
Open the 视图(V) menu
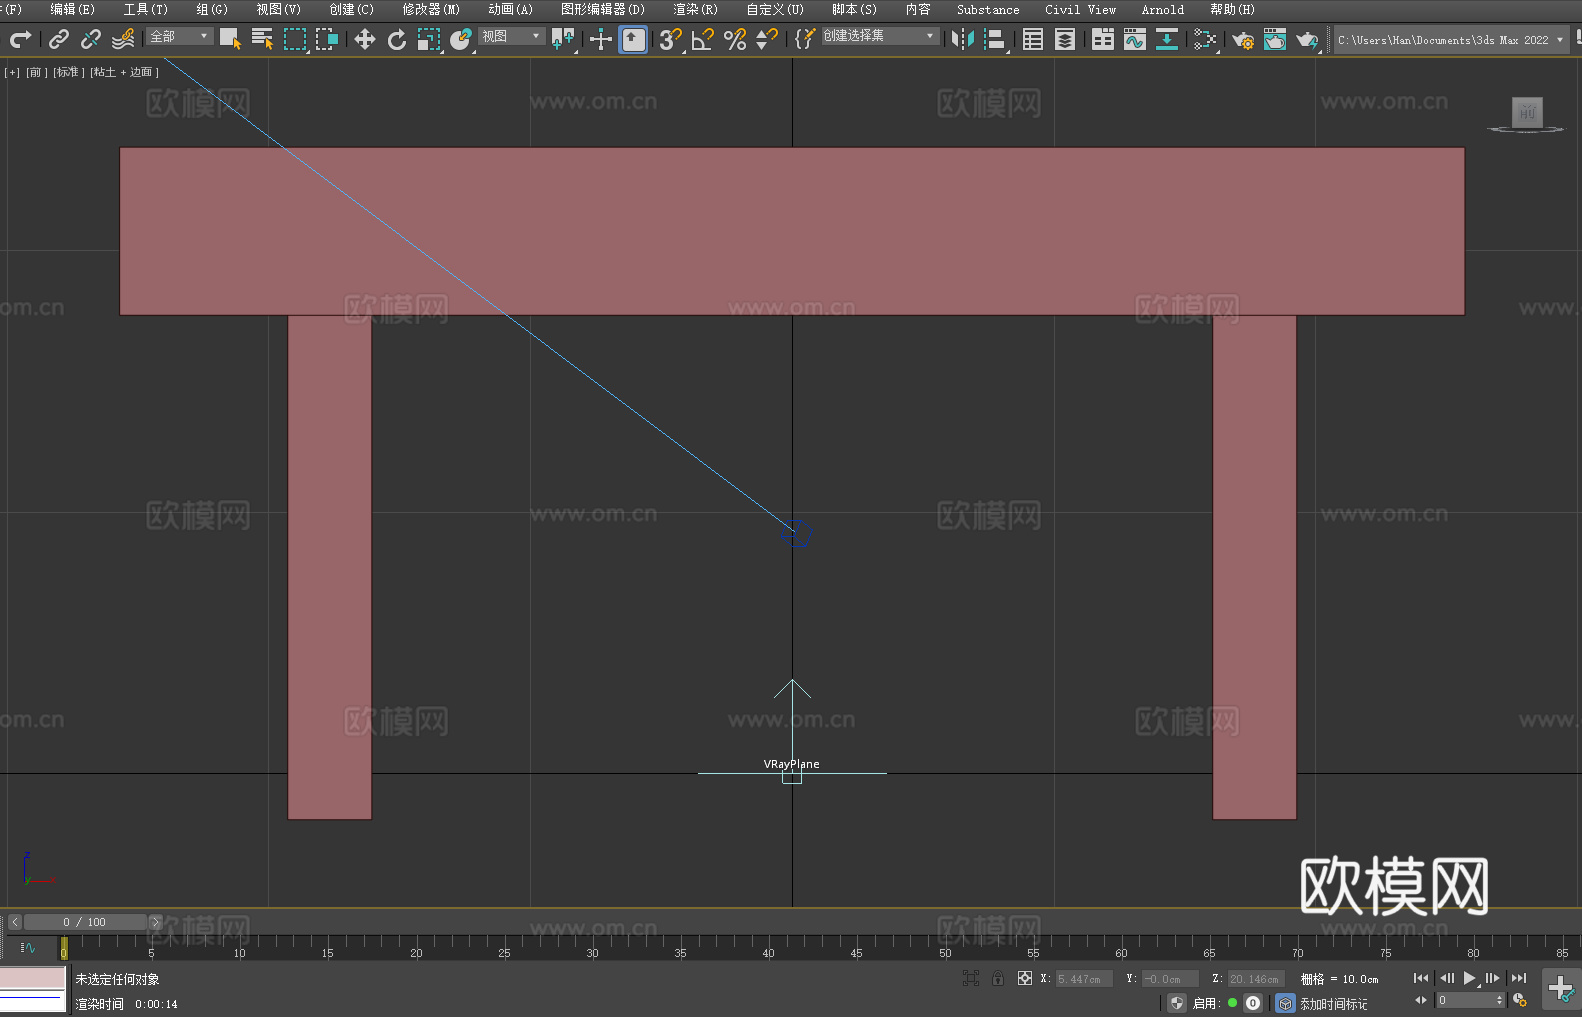[278, 9]
